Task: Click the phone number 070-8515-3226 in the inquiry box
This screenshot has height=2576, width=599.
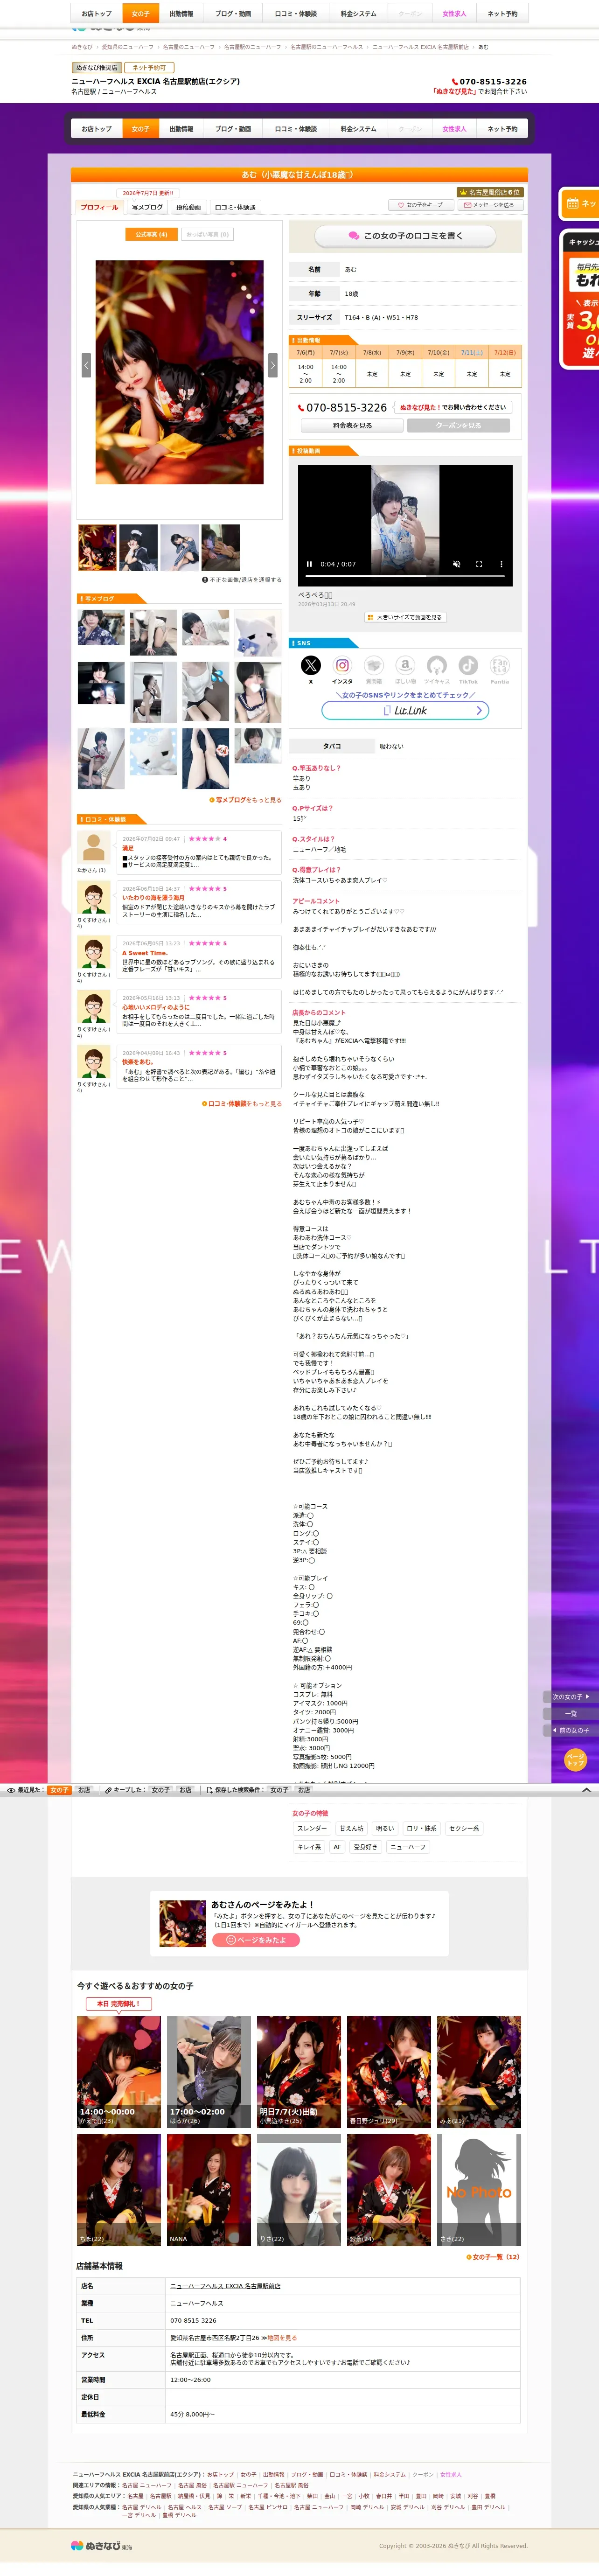Action: pyautogui.click(x=346, y=408)
